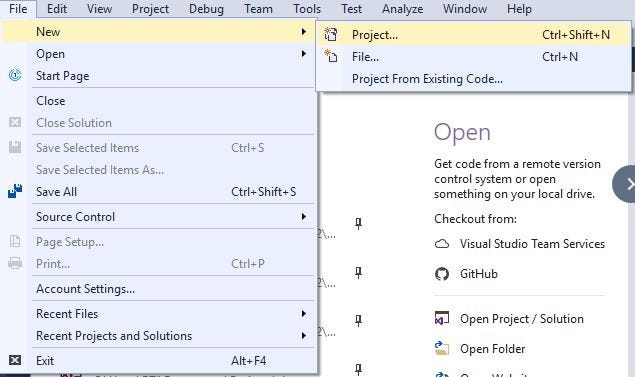Click the 'Checkout from:' label

pyautogui.click(x=475, y=219)
